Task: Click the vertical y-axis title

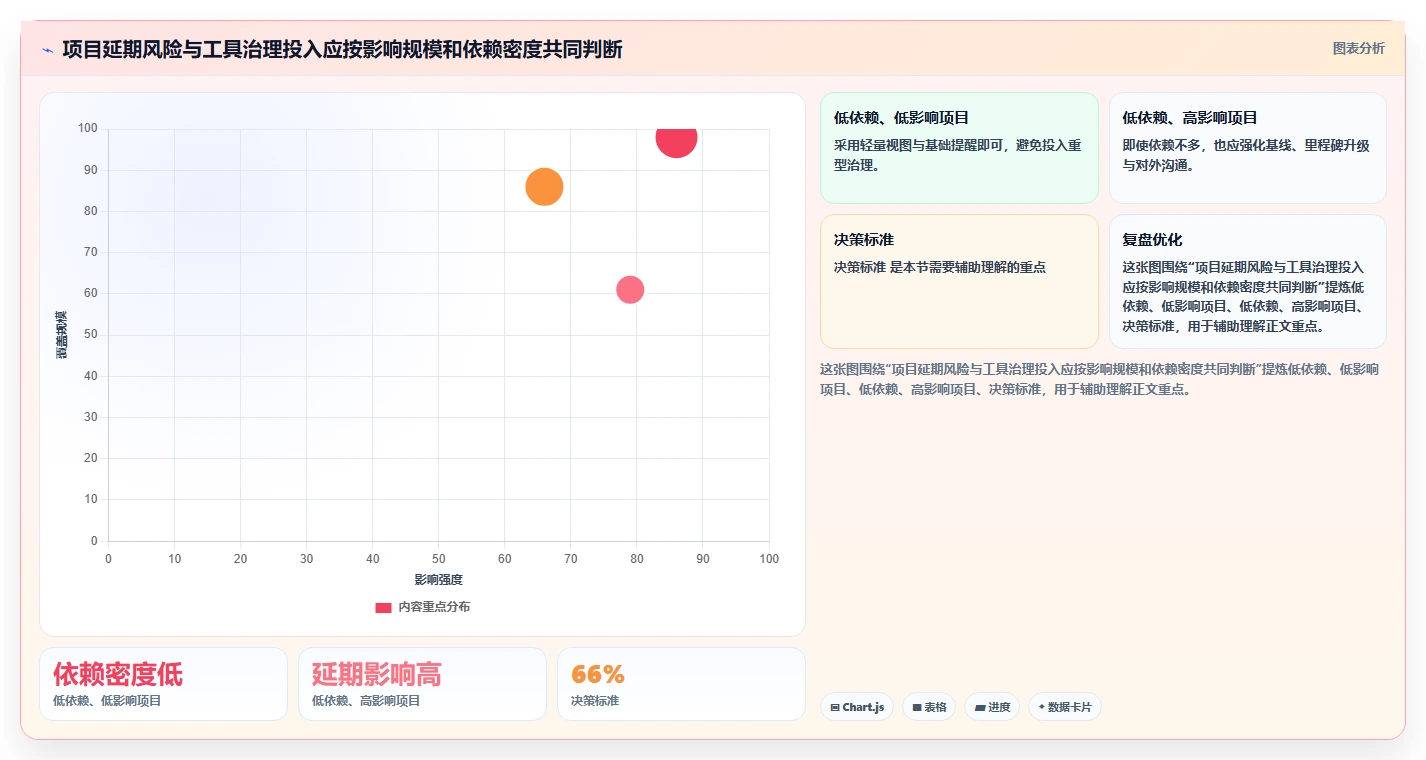Action: click(61, 335)
